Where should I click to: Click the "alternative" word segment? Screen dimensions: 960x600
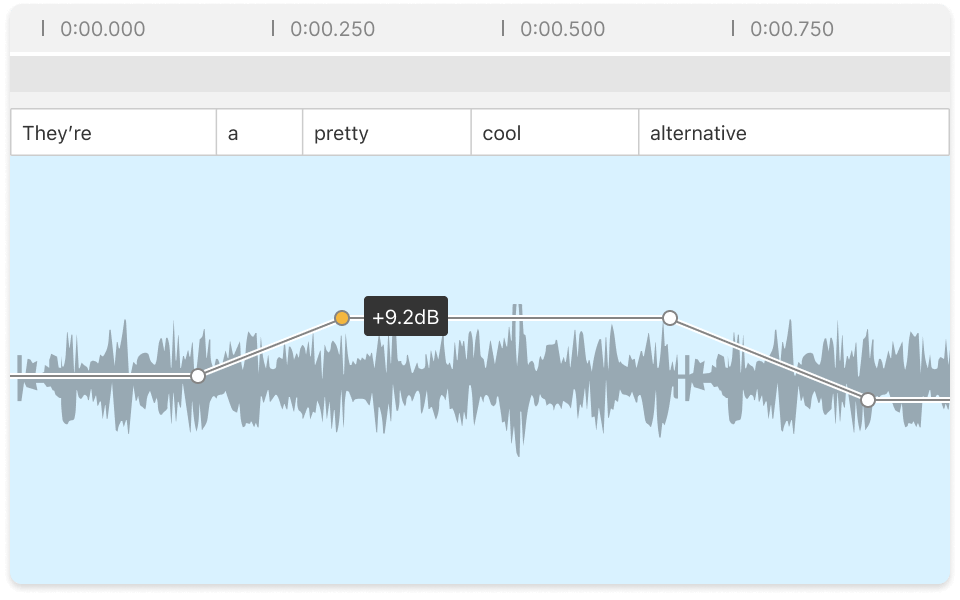(x=795, y=131)
